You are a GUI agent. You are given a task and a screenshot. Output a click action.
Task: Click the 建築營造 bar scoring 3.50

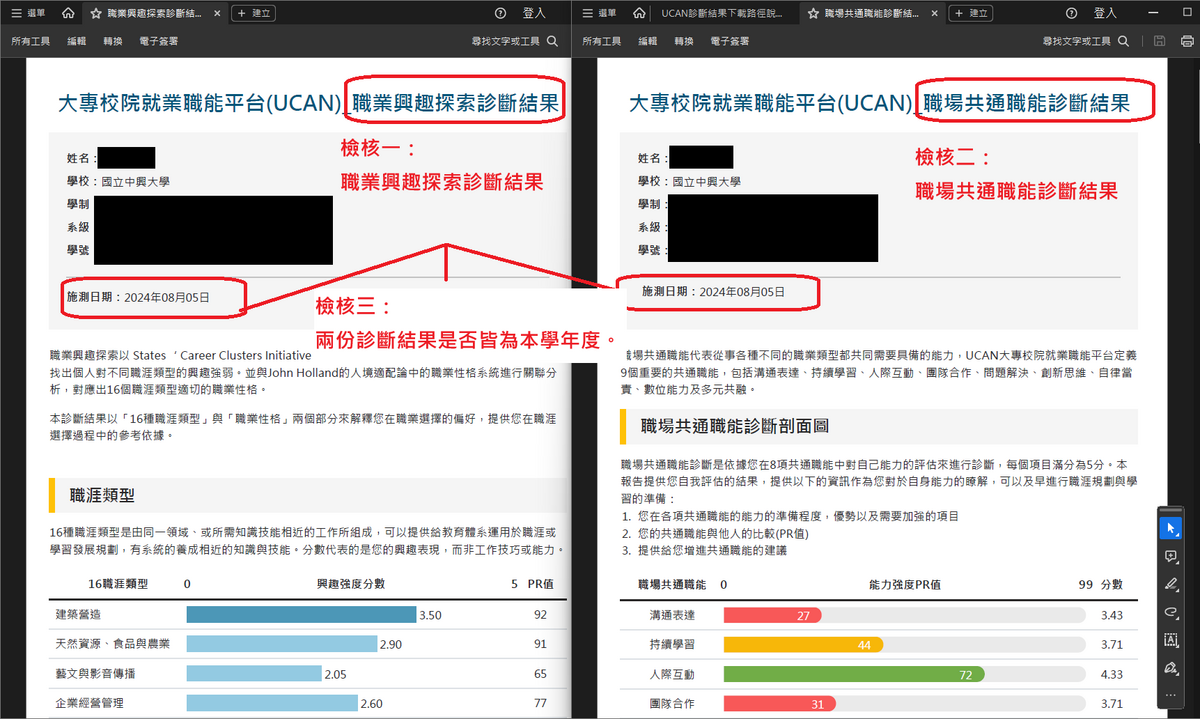(x=301, y=615)
